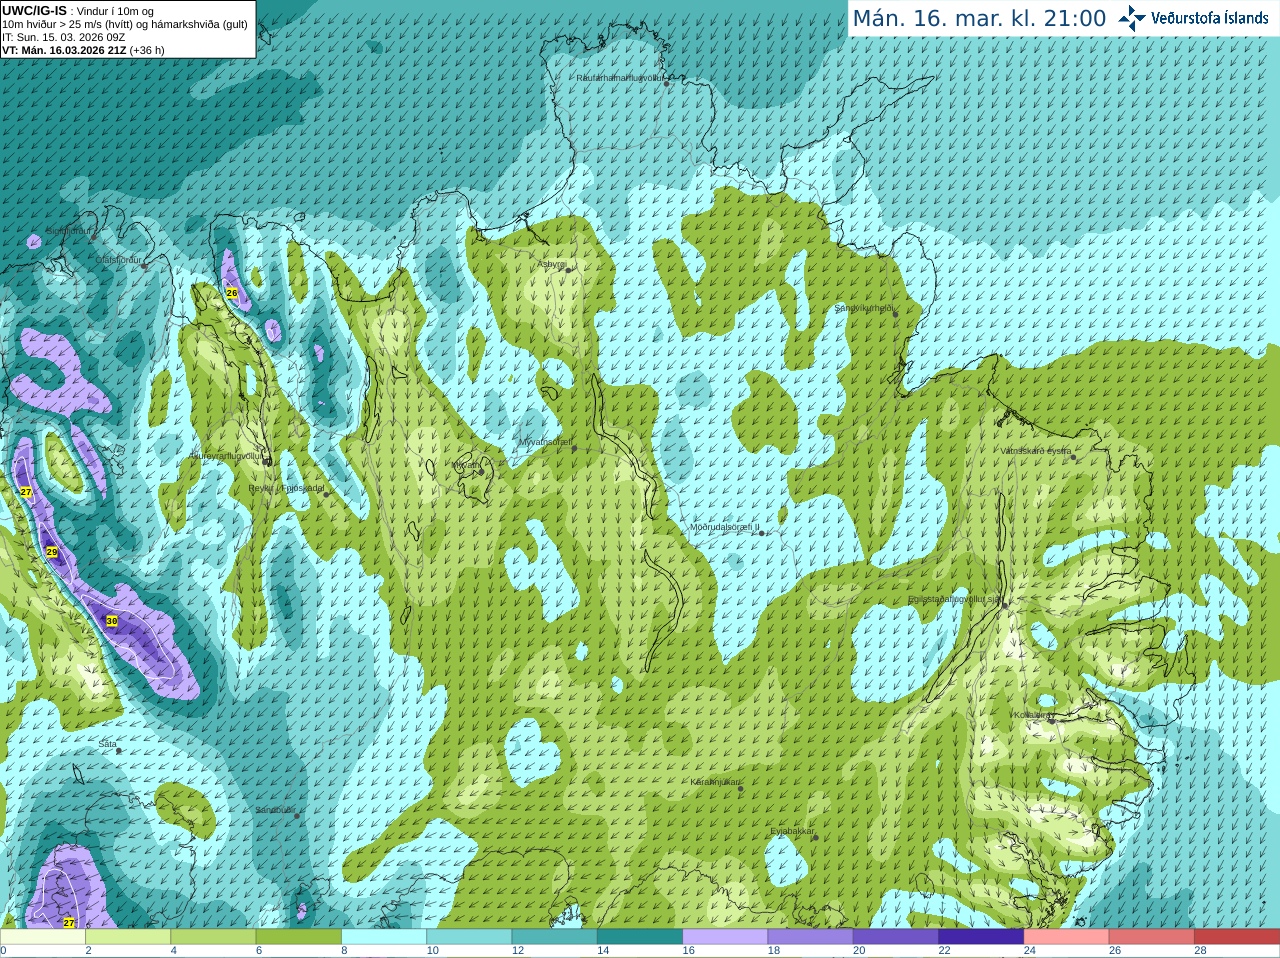
Task: Click the Raufarhafnarflugvöllur station label
Action: 620,77
